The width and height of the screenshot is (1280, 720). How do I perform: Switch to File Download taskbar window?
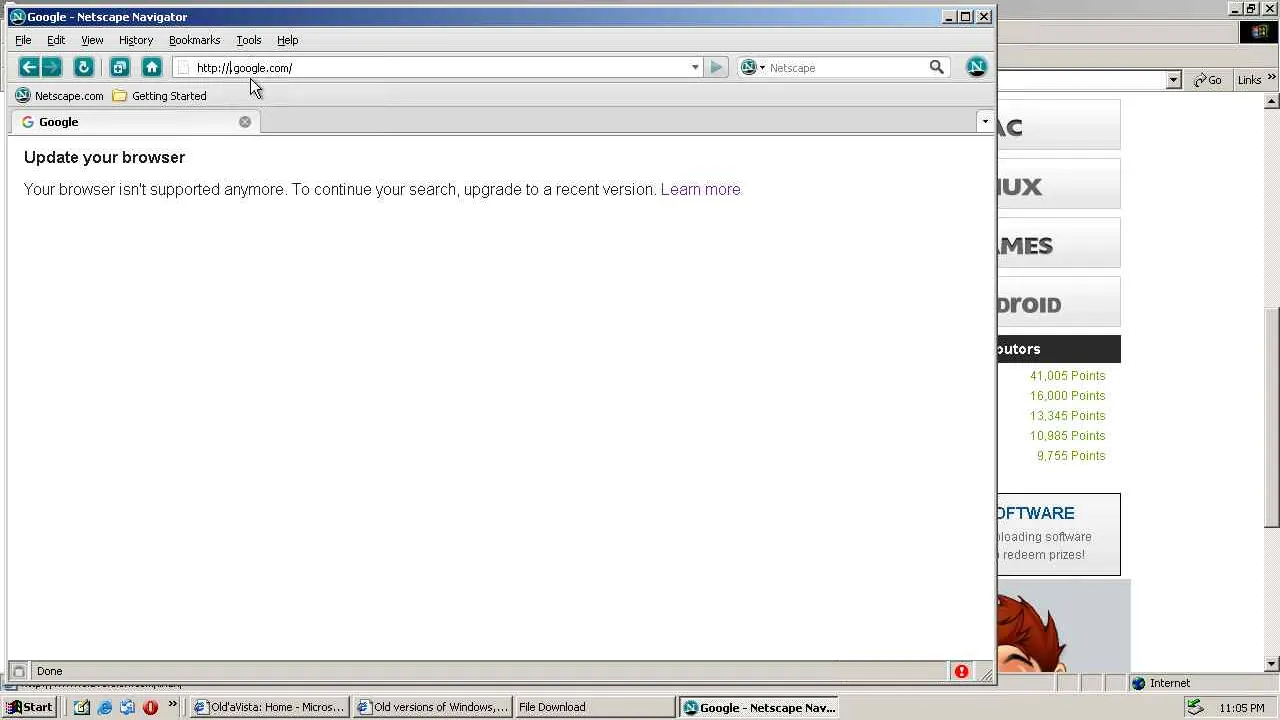pos(595,707)
